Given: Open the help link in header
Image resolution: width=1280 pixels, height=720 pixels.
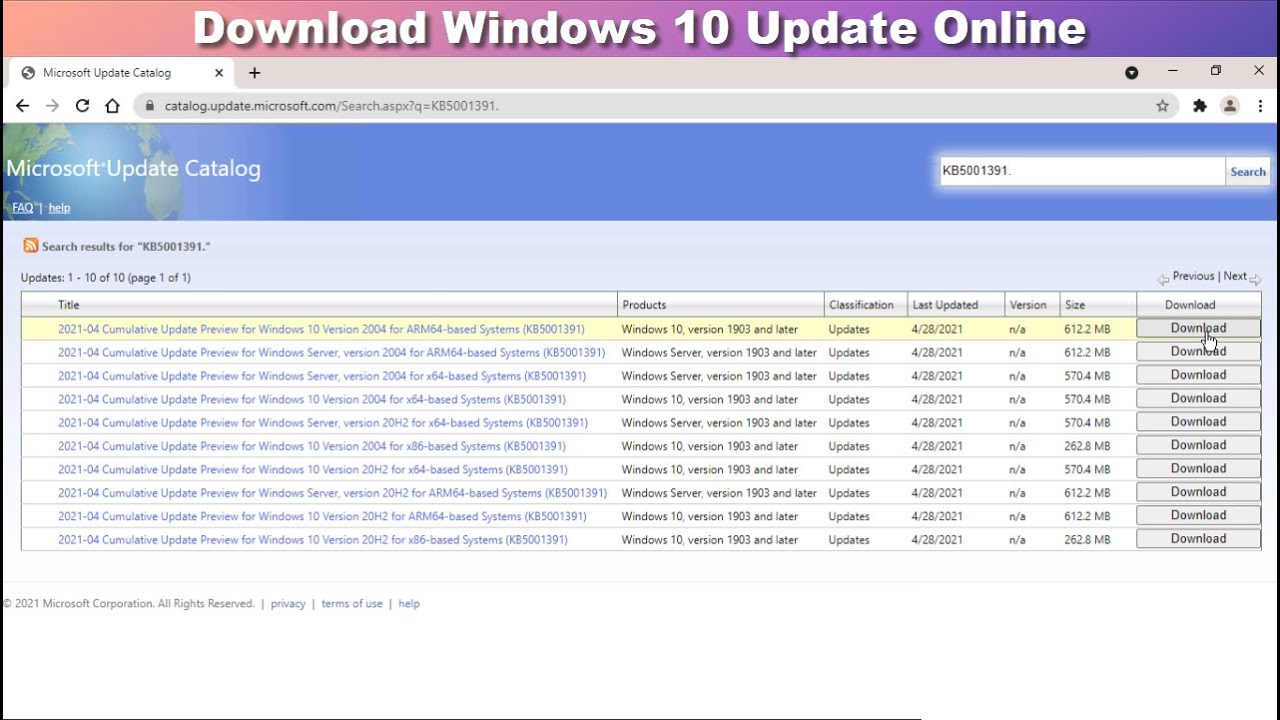Looking at the screenshot, I should [x=59, y=208].
